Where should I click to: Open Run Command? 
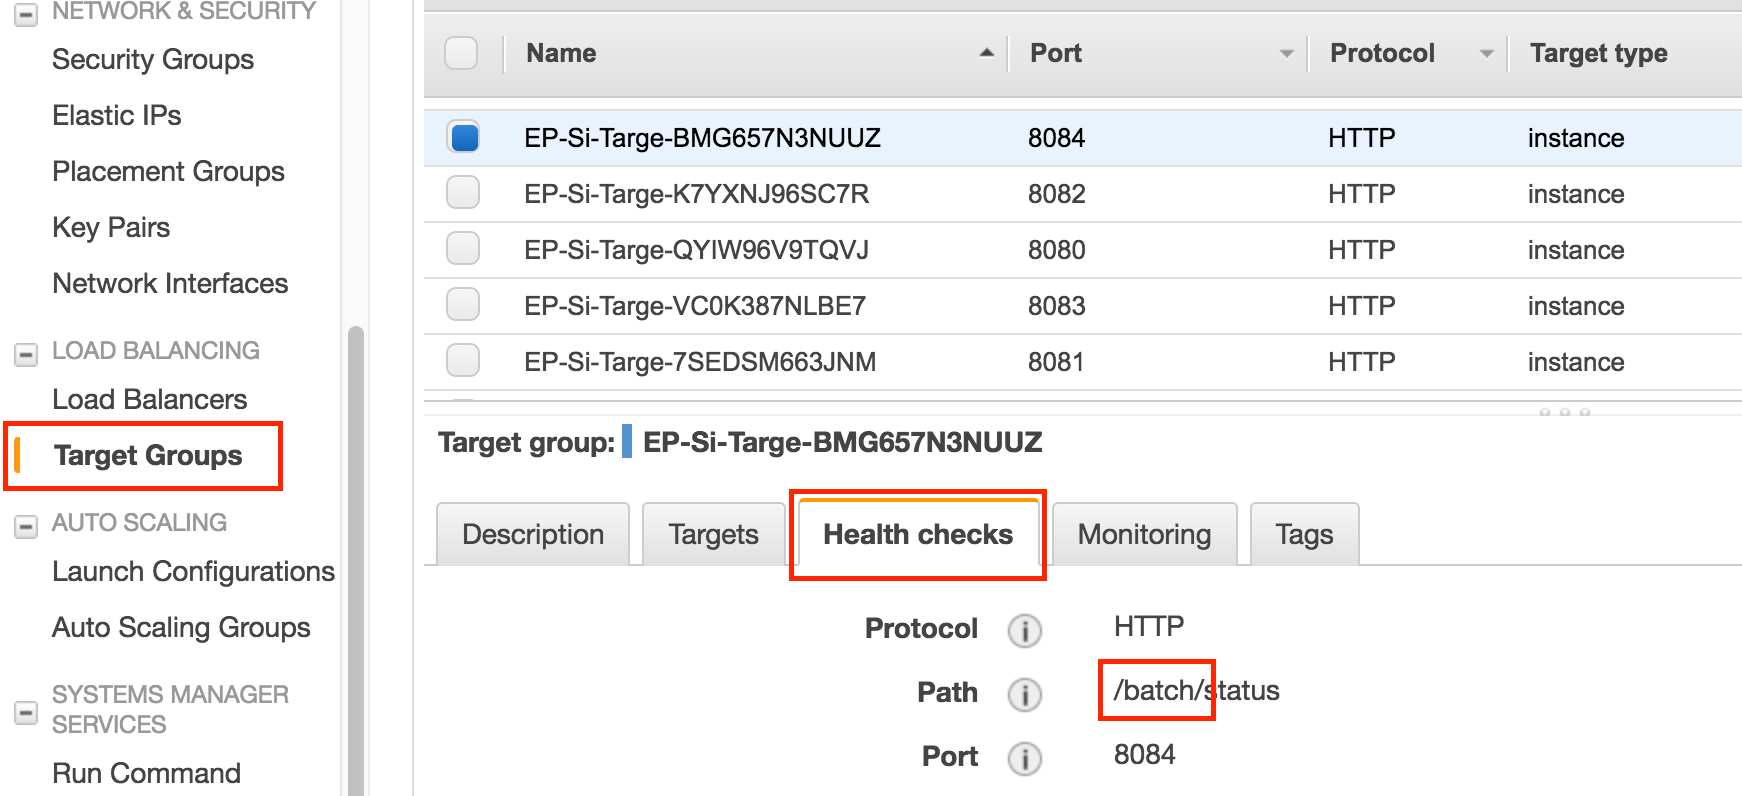(146, 773)
